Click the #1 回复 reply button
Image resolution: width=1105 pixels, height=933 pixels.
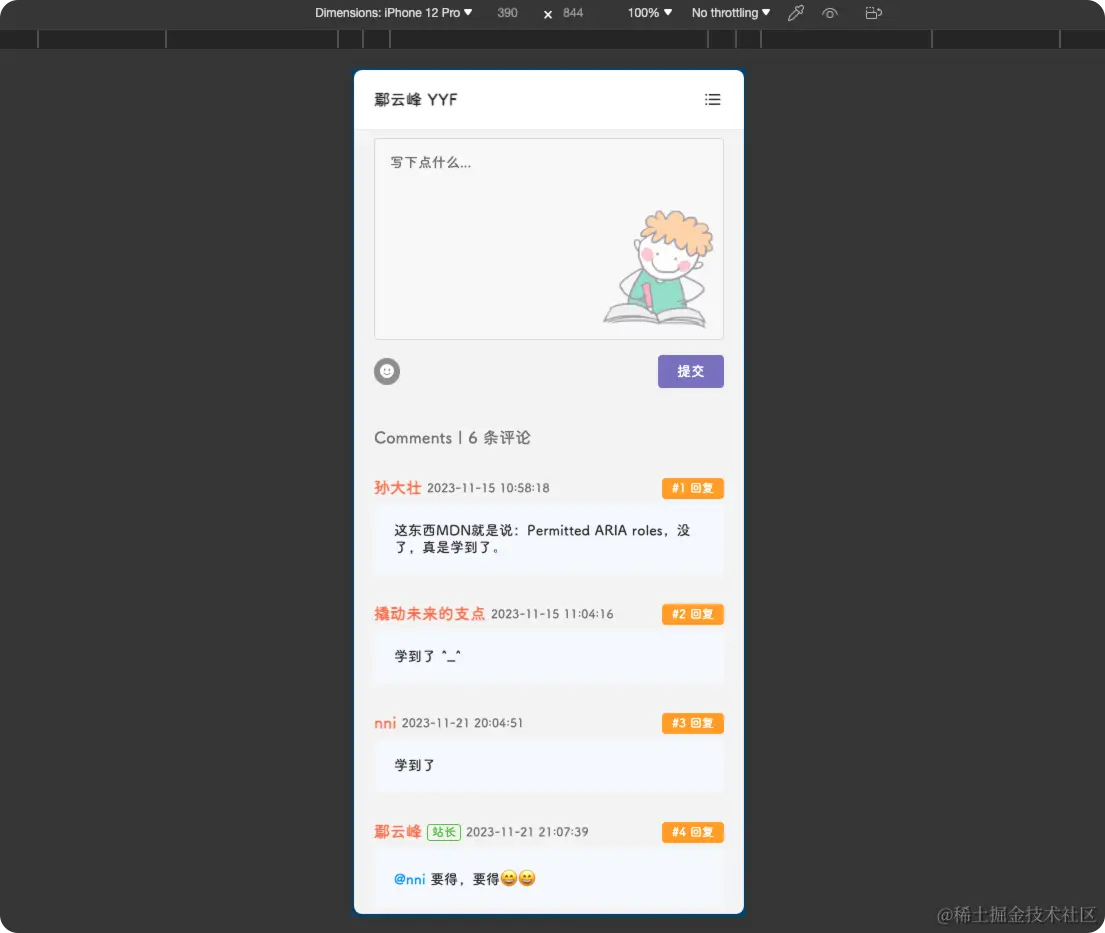click(692, 488)
